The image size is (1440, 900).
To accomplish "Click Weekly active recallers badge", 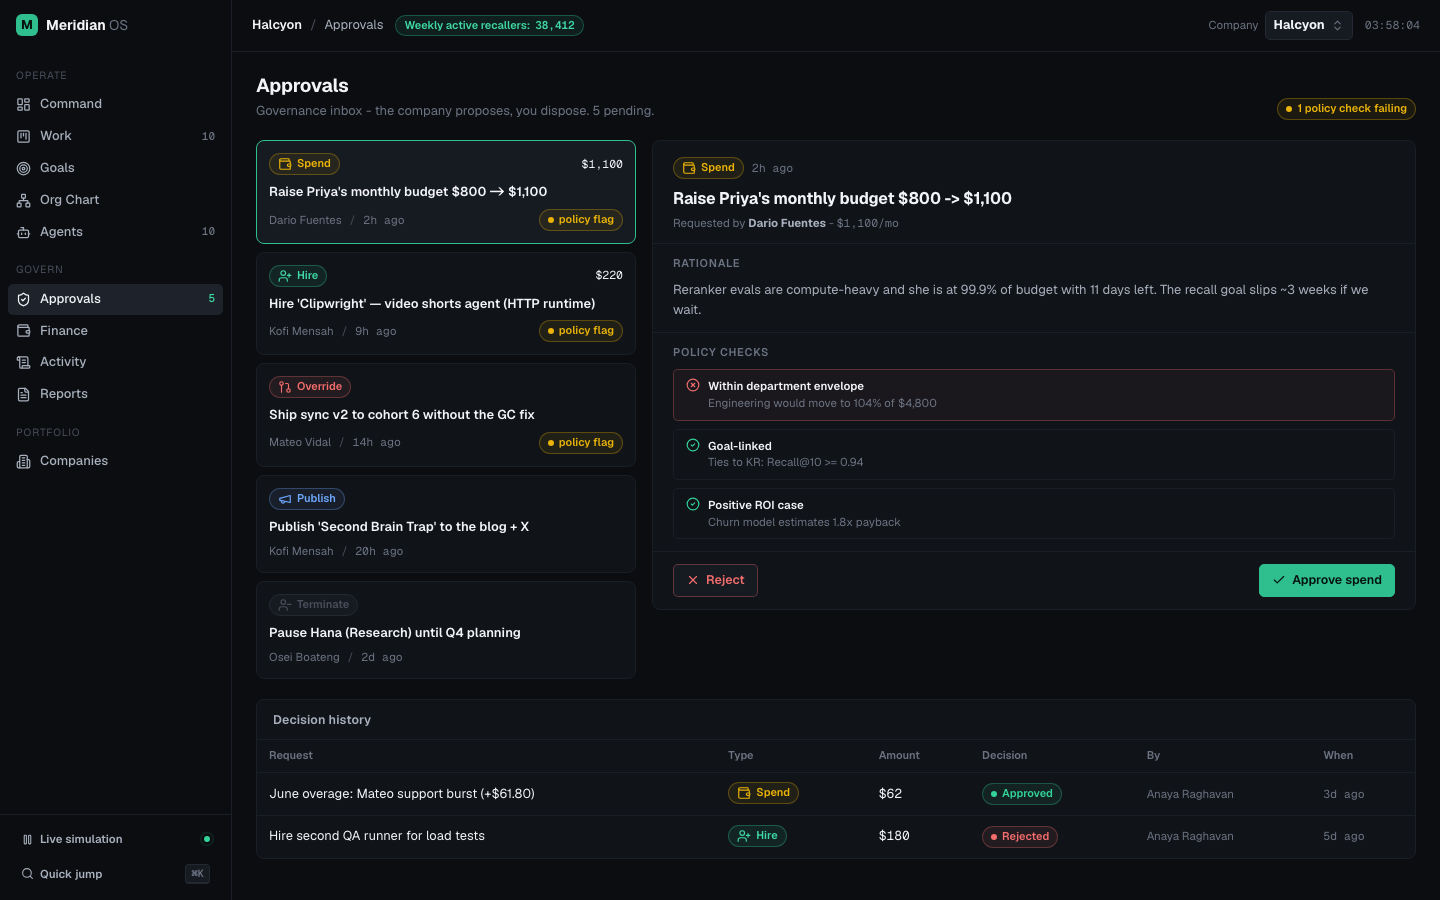I will pyautogui.click(x=489, y=25).
